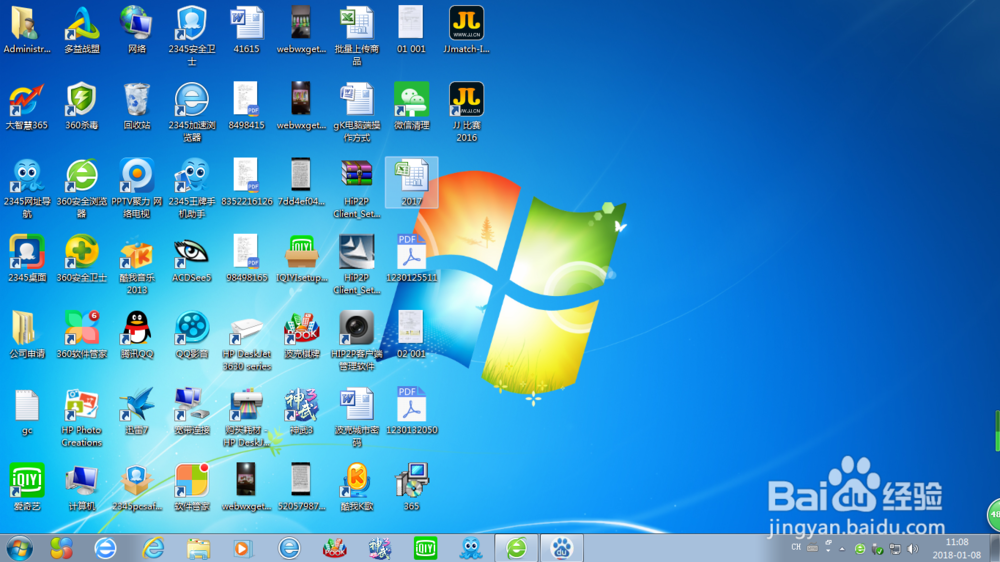Select the PPTV聚力 网络电视 icon
1000x562 pixels.
pos(136,188)
